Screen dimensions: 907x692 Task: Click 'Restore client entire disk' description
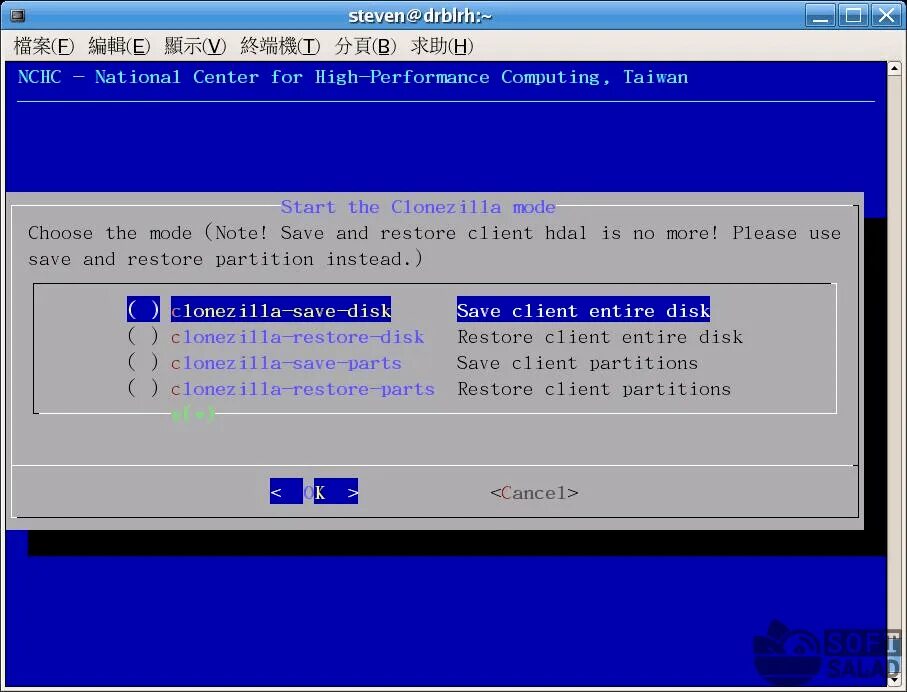point(600,337)
